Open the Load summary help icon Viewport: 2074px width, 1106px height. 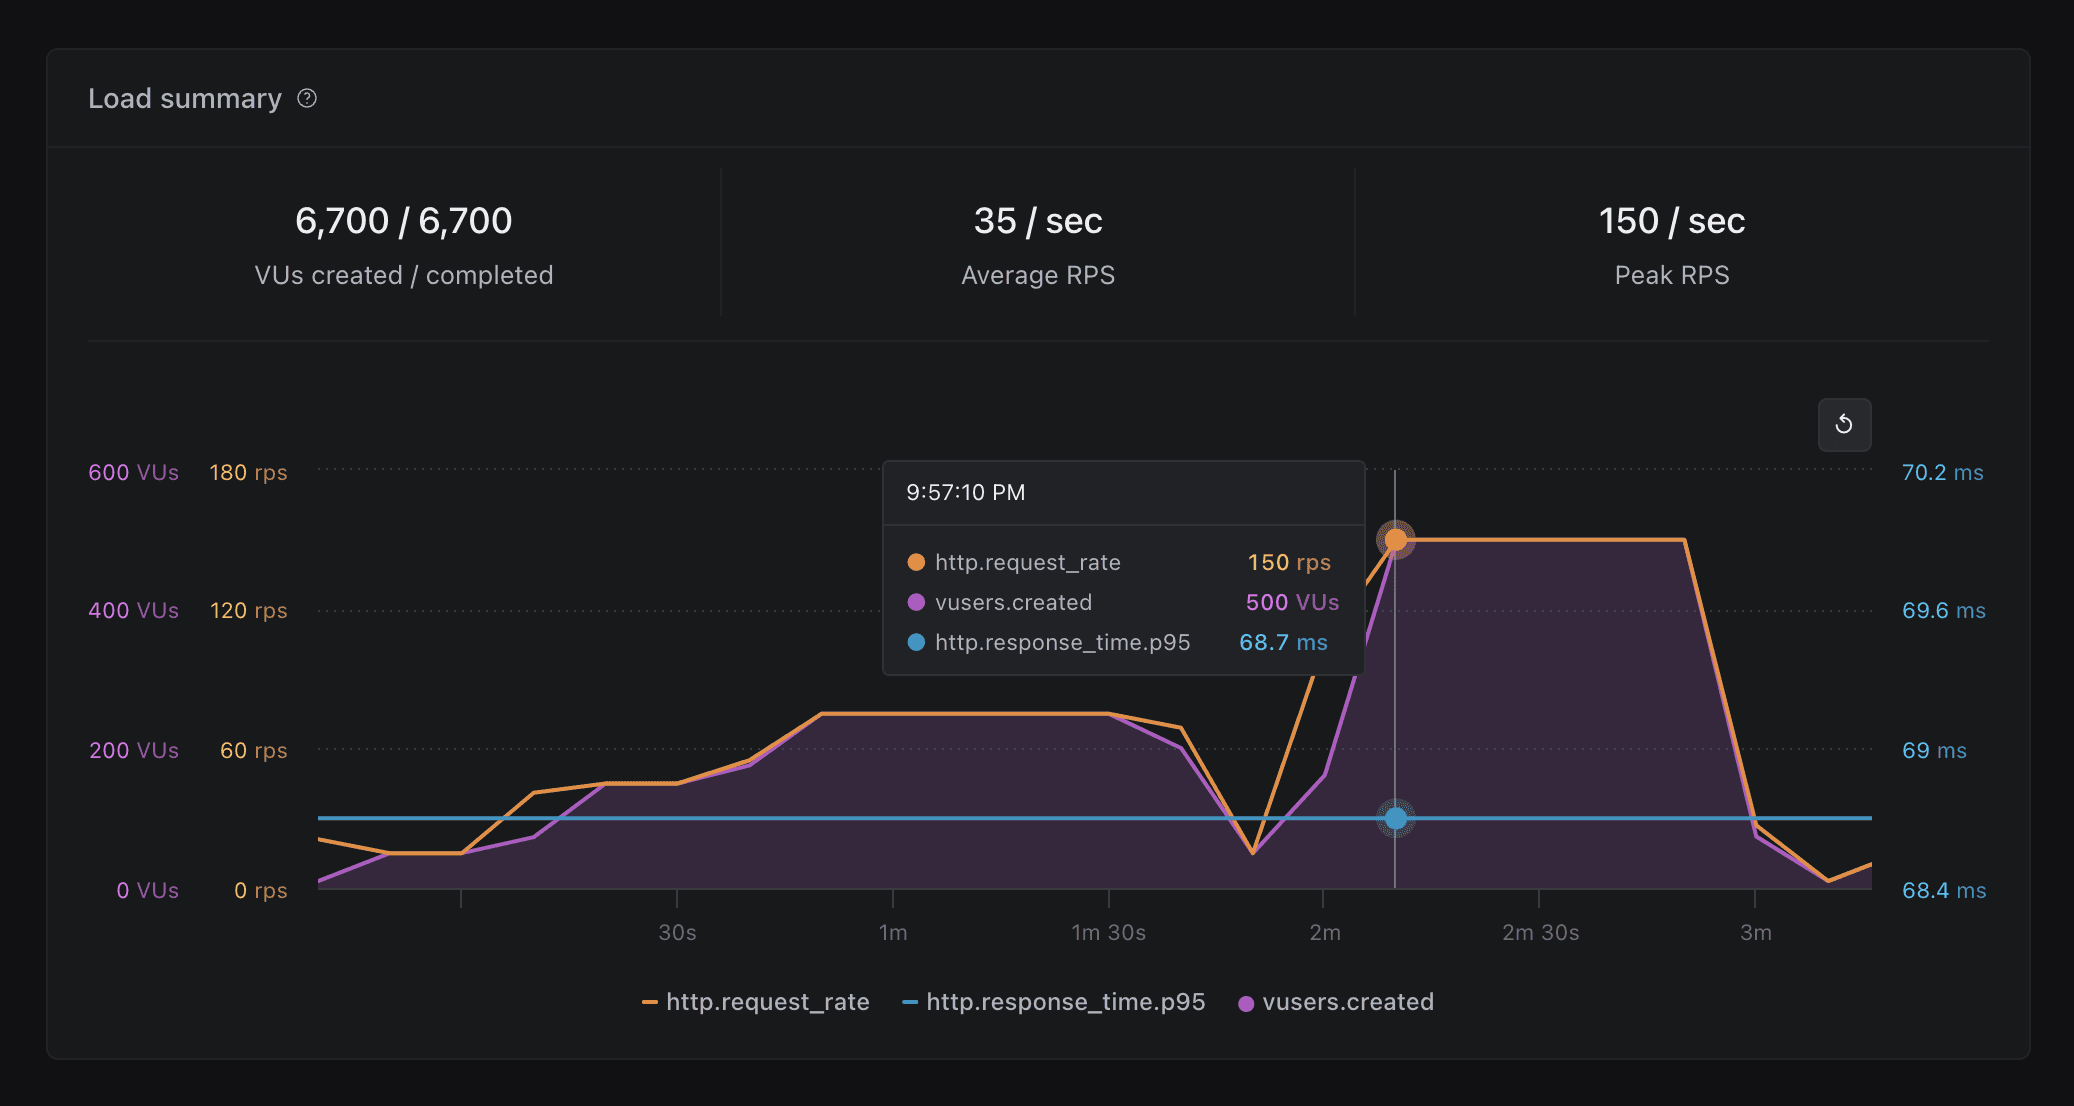coord(307,98)
